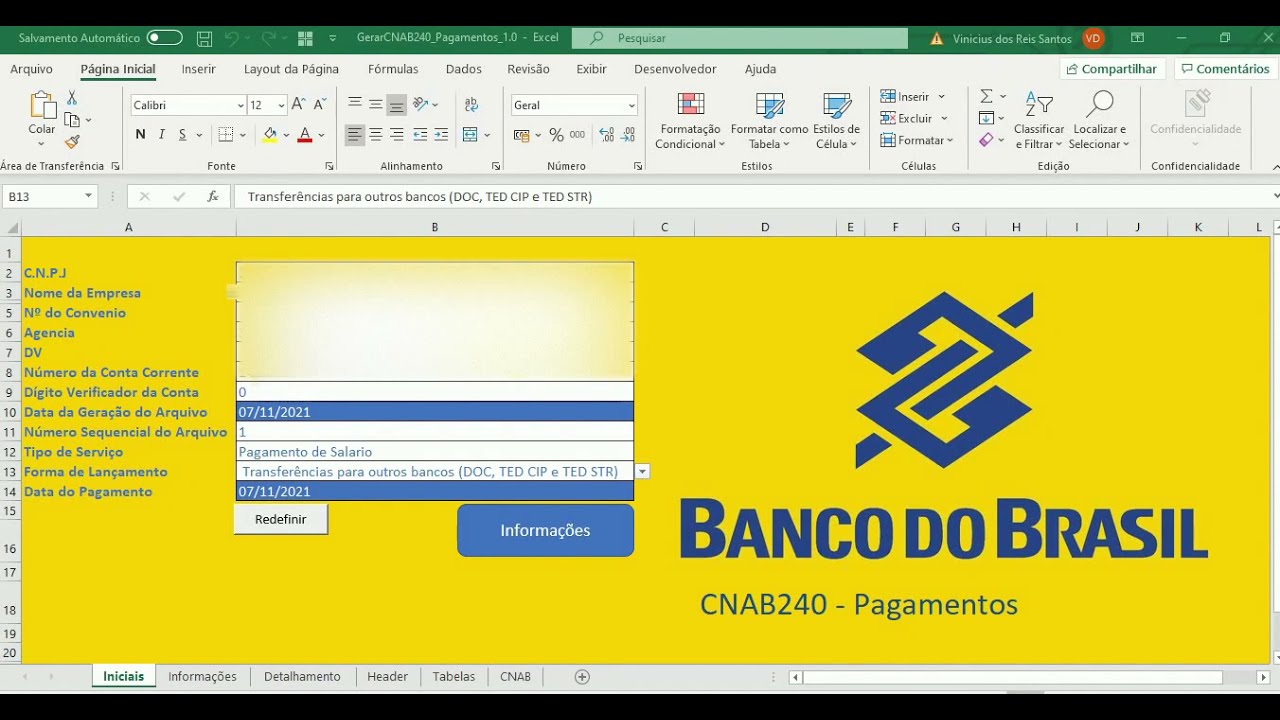
Task: Open Formatação Condicional menu
Action: click(690, 120)
